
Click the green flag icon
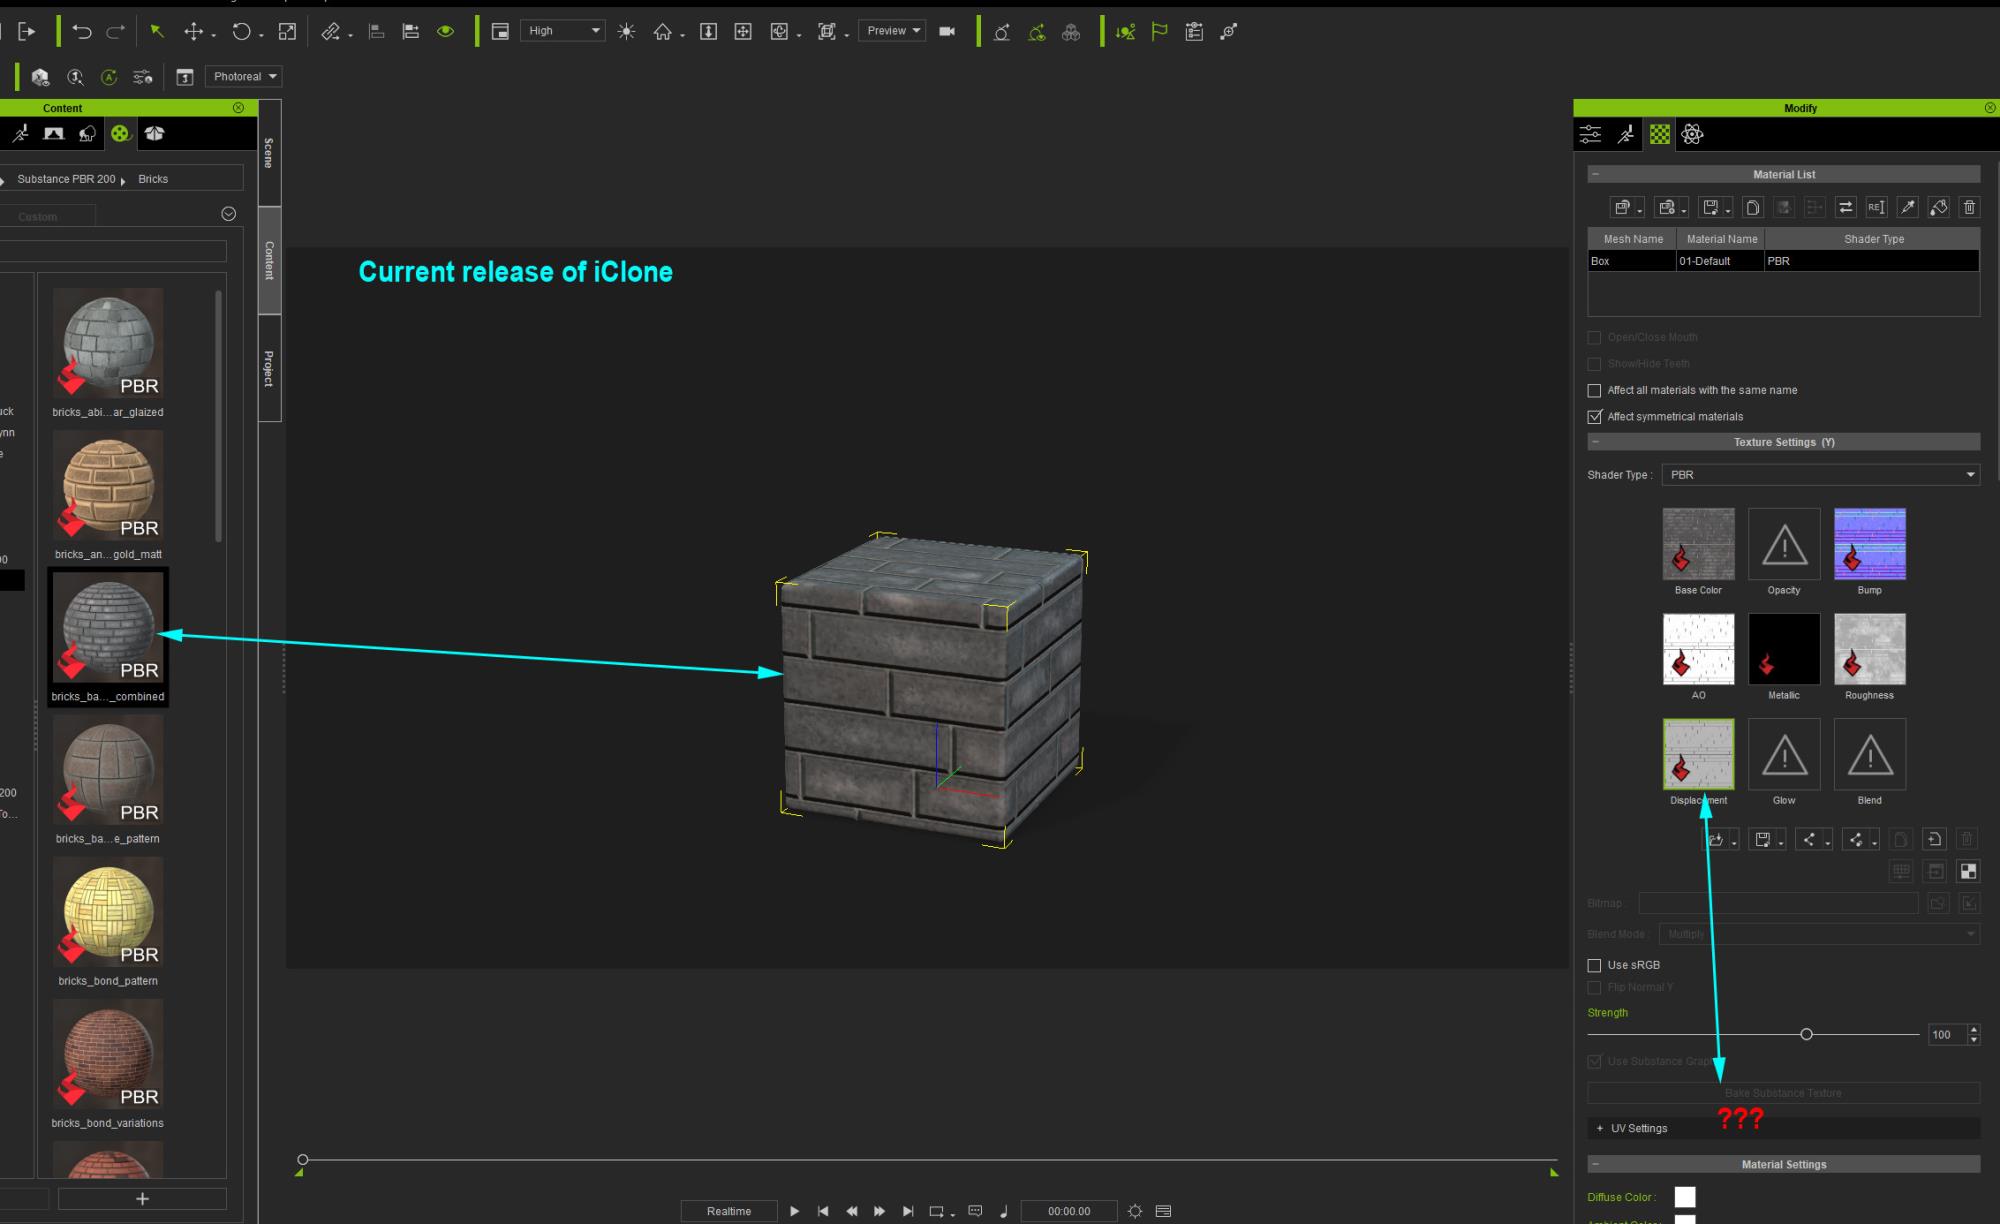tap(1160, 31)
